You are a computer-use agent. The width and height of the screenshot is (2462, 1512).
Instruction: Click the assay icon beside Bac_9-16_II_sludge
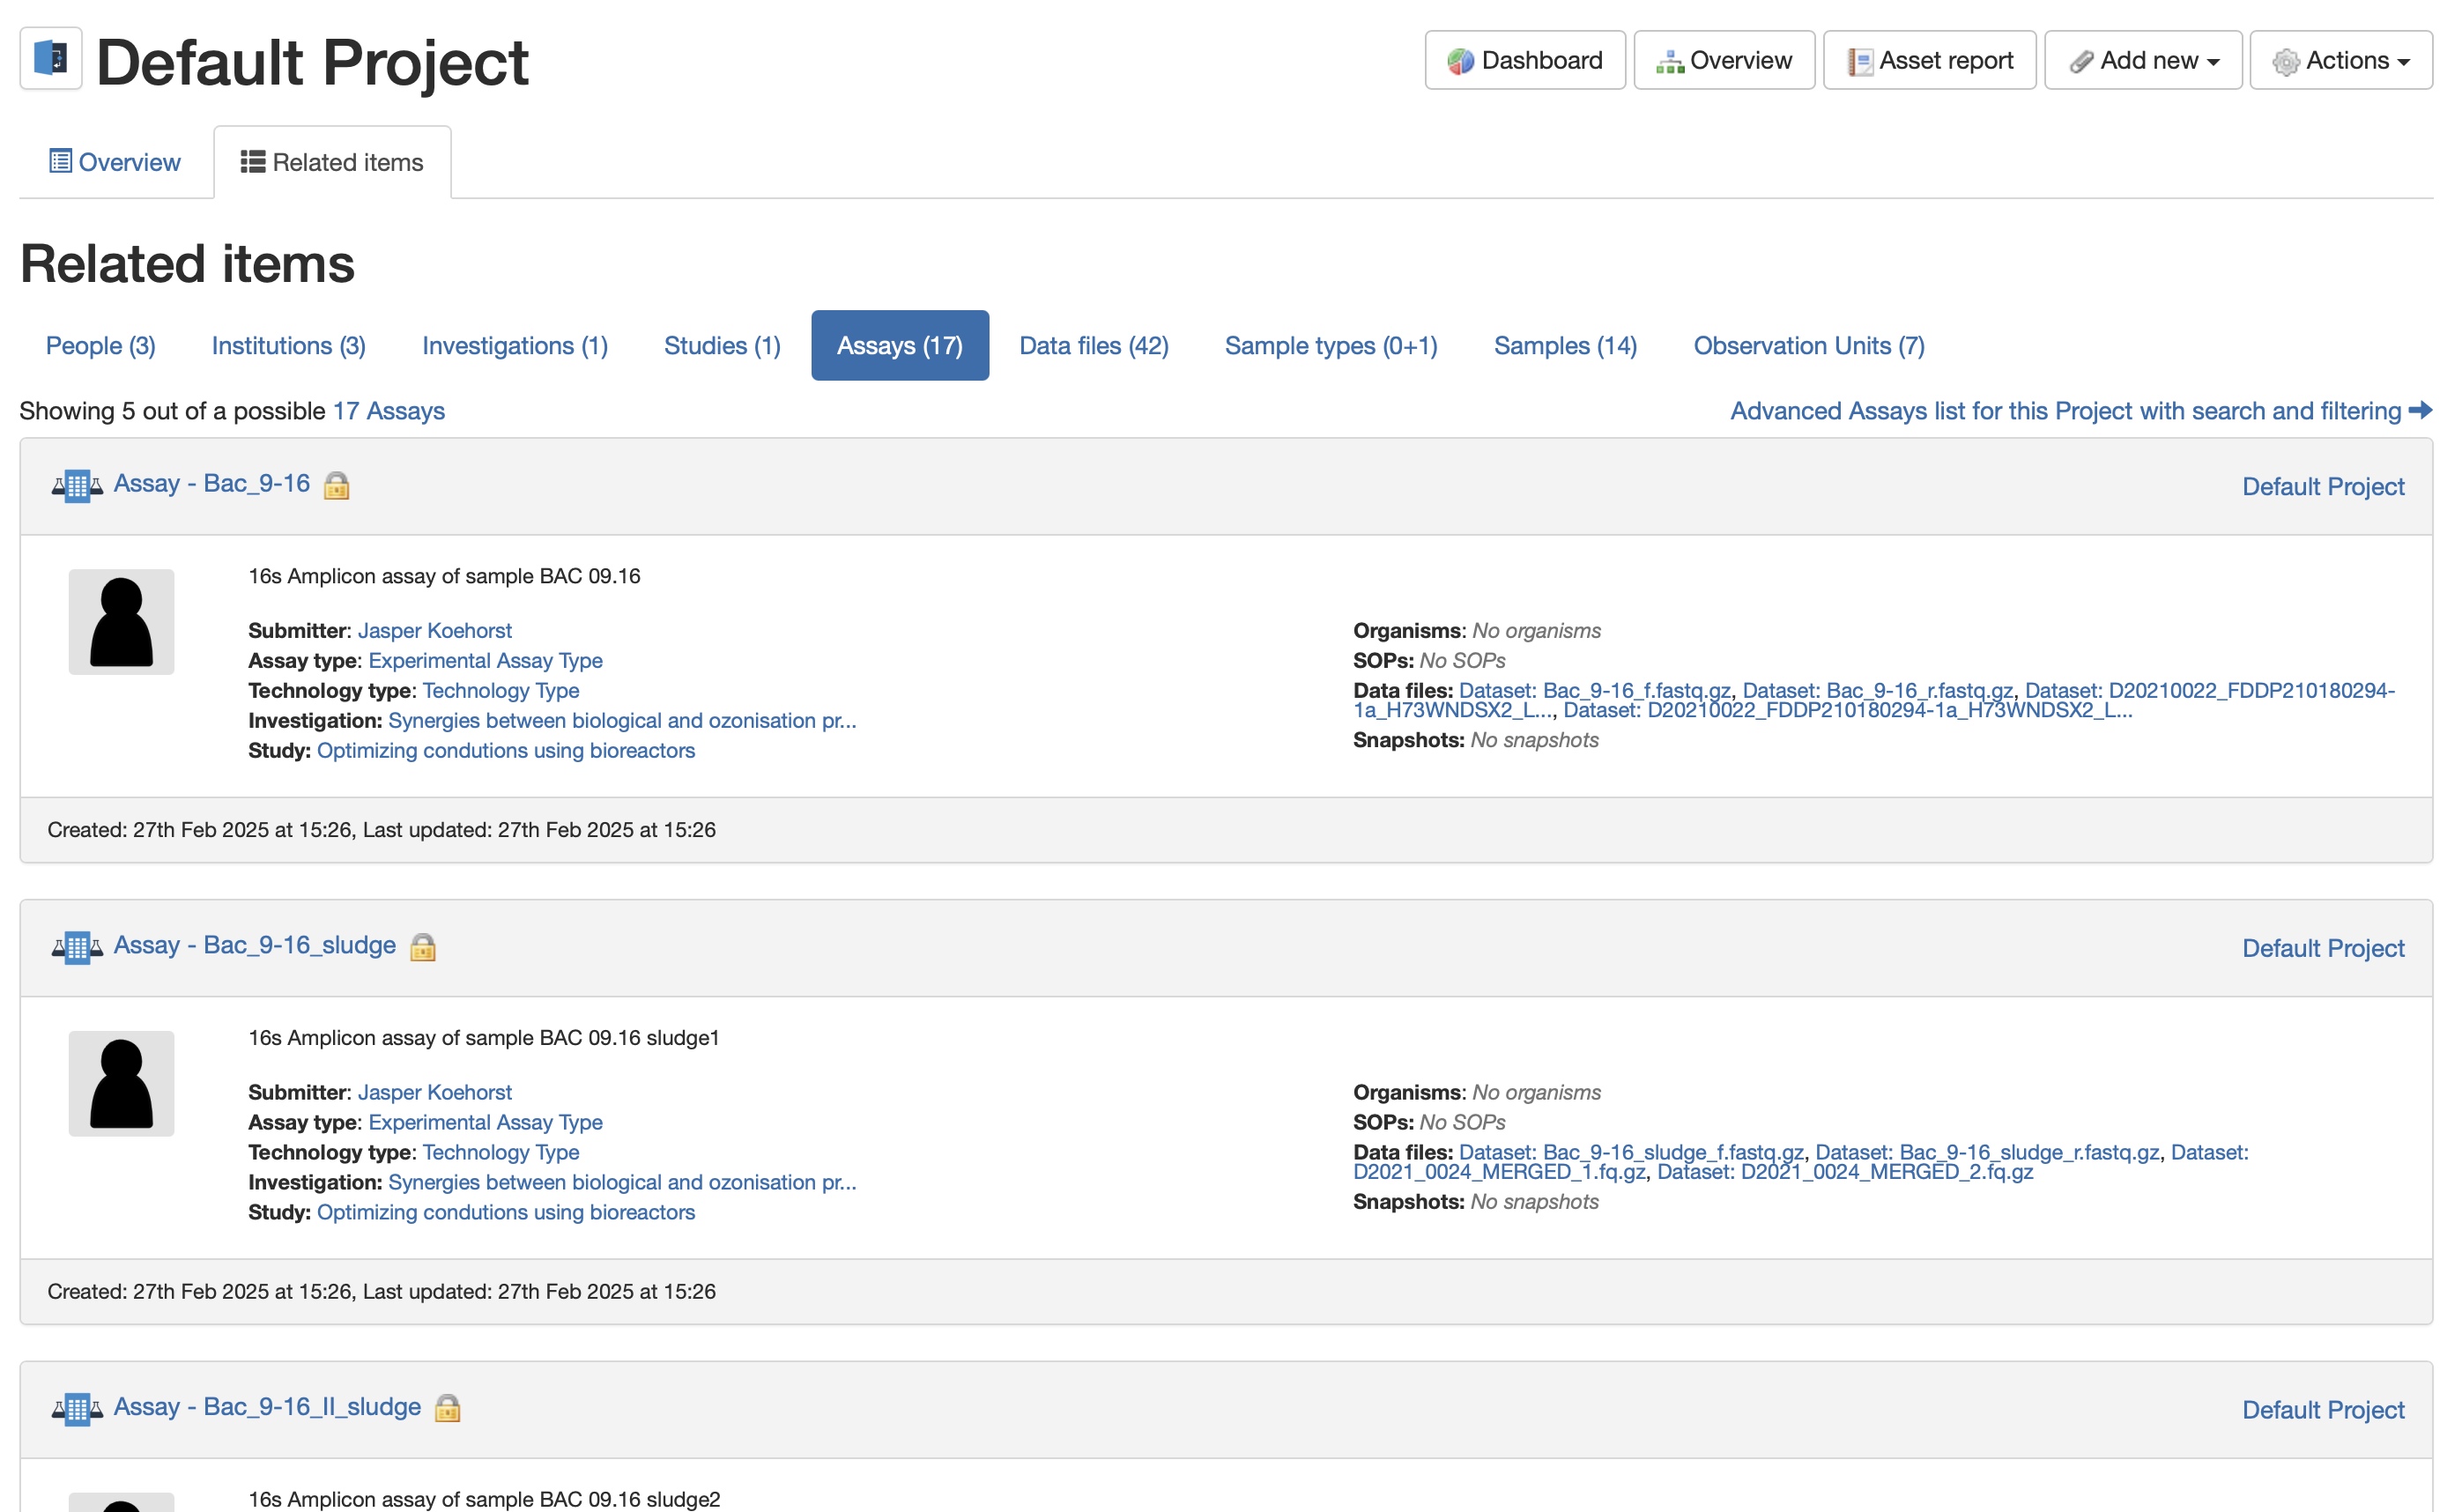(x=77, y=1409)
